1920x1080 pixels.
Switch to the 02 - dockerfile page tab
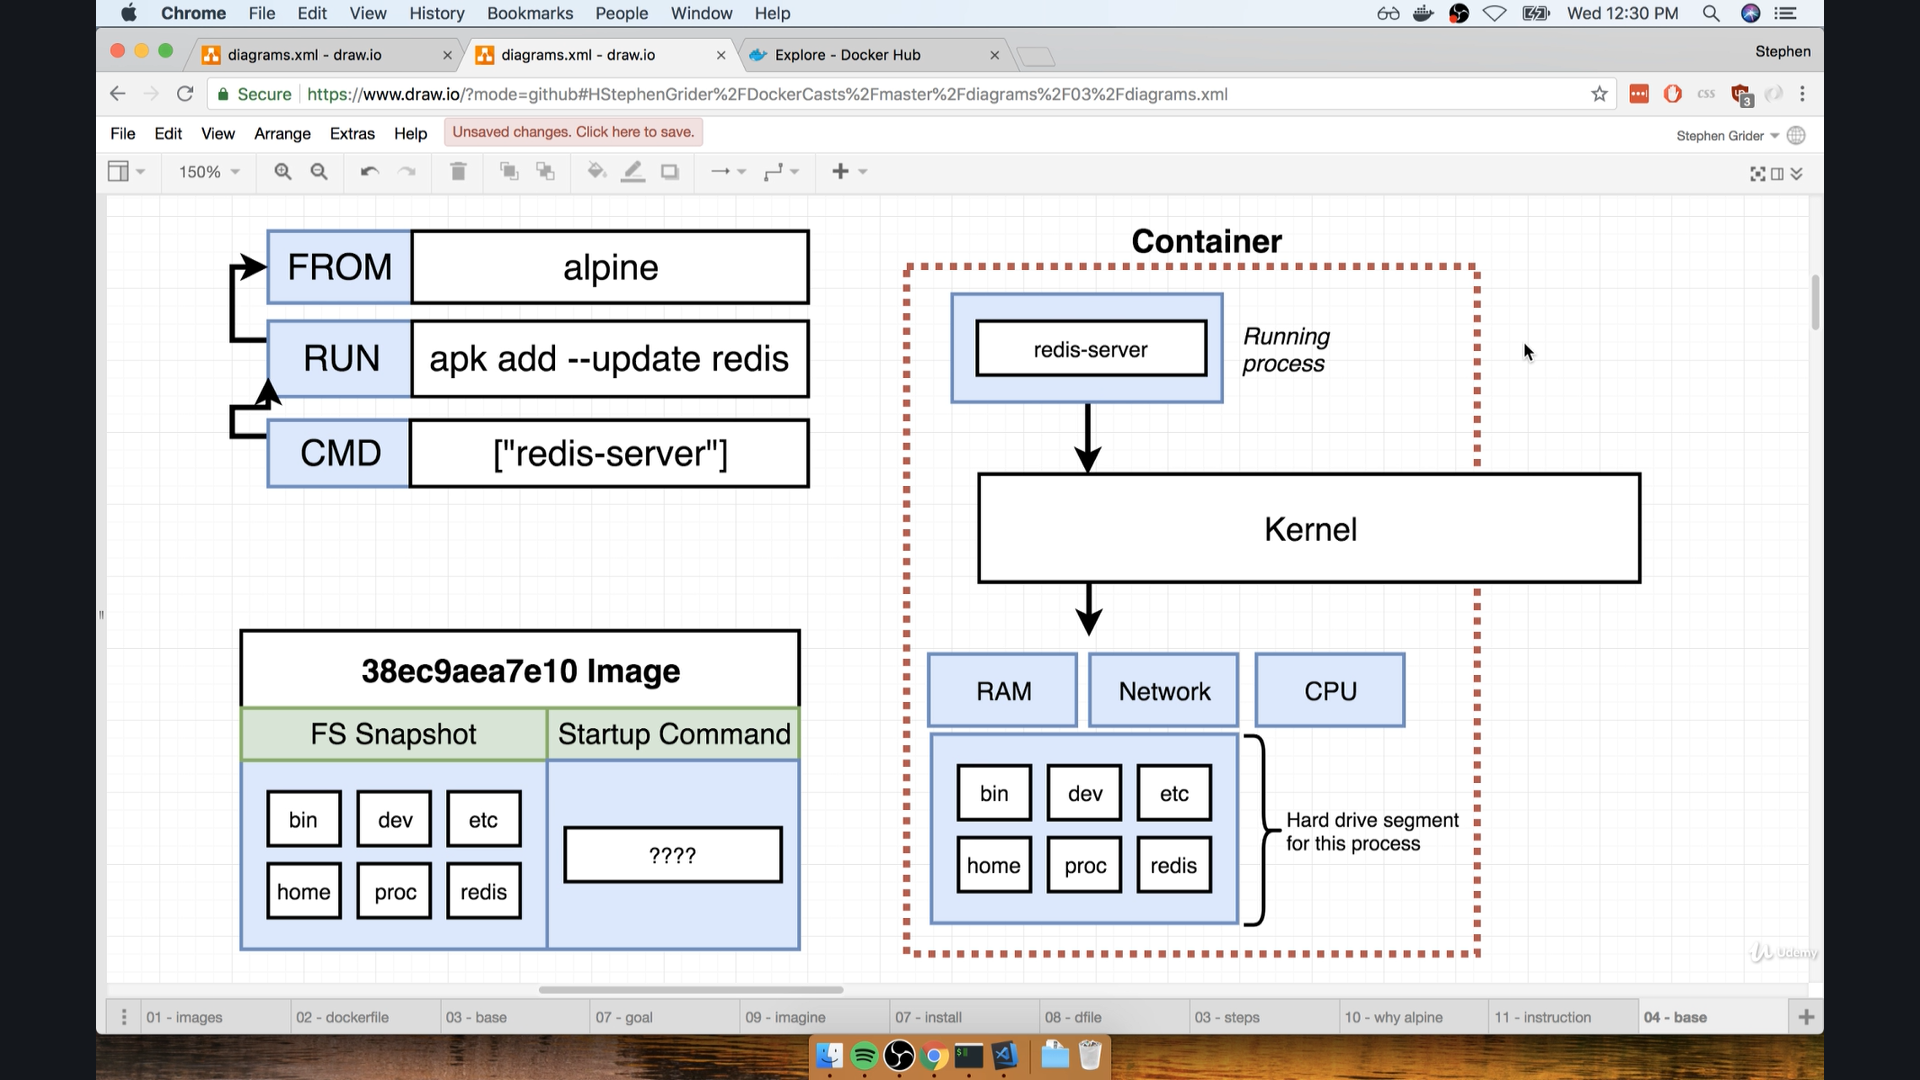tap(343, 1016)
